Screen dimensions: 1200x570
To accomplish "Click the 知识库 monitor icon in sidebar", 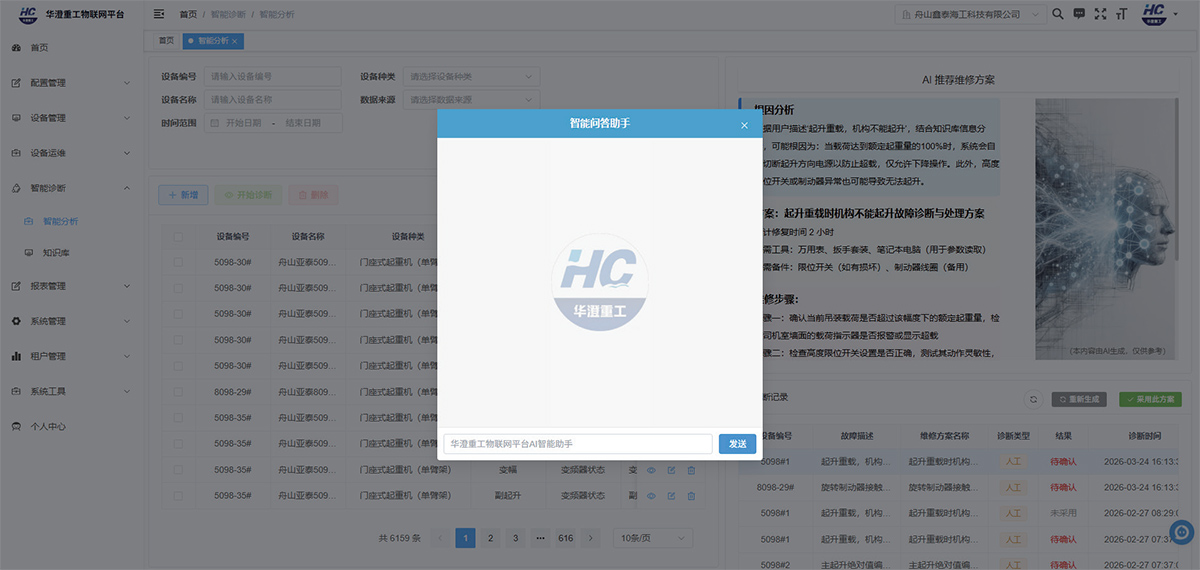I will pyautogui.click(x=29, y=253).
